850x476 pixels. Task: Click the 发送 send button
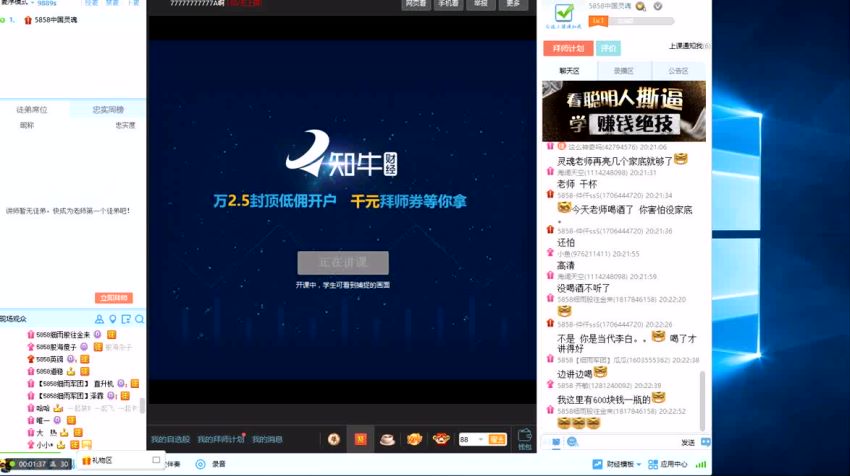click(x=687, y=442)
